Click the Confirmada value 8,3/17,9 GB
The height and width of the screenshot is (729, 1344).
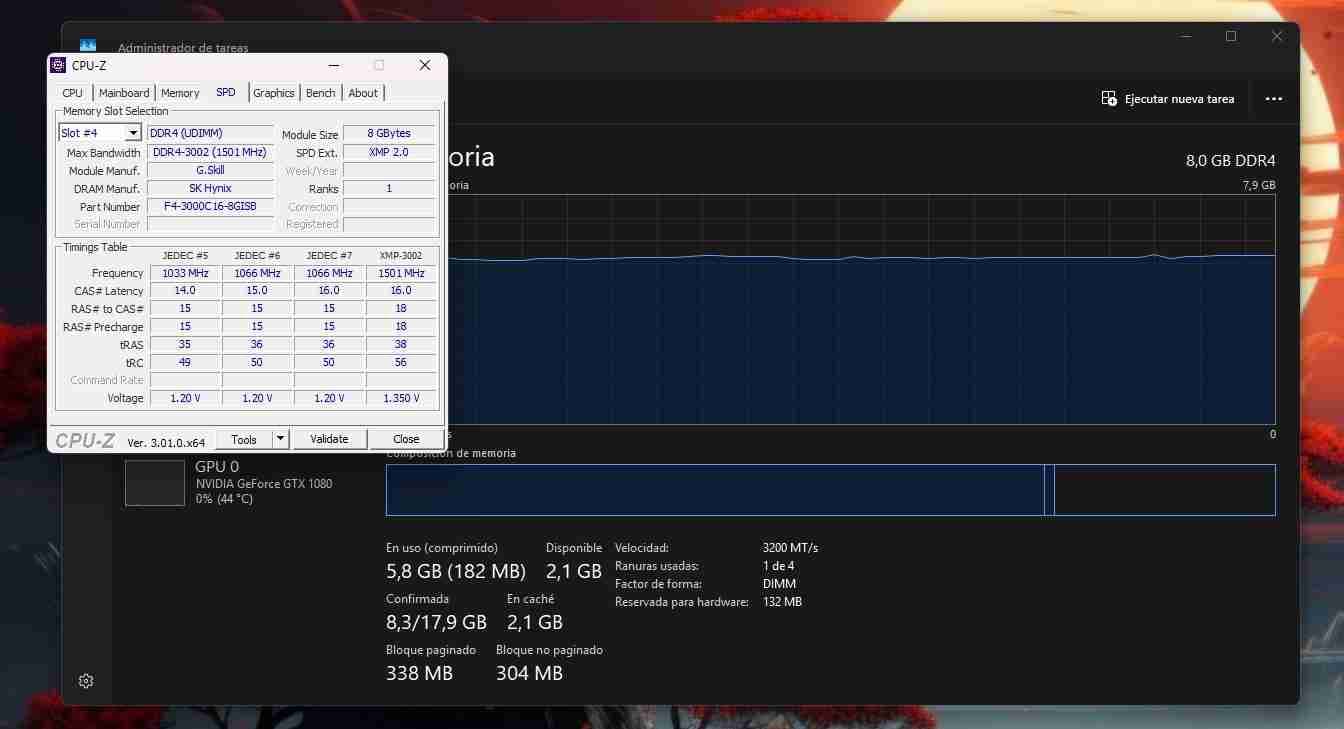pyautogui.click(x=436, y=622)
